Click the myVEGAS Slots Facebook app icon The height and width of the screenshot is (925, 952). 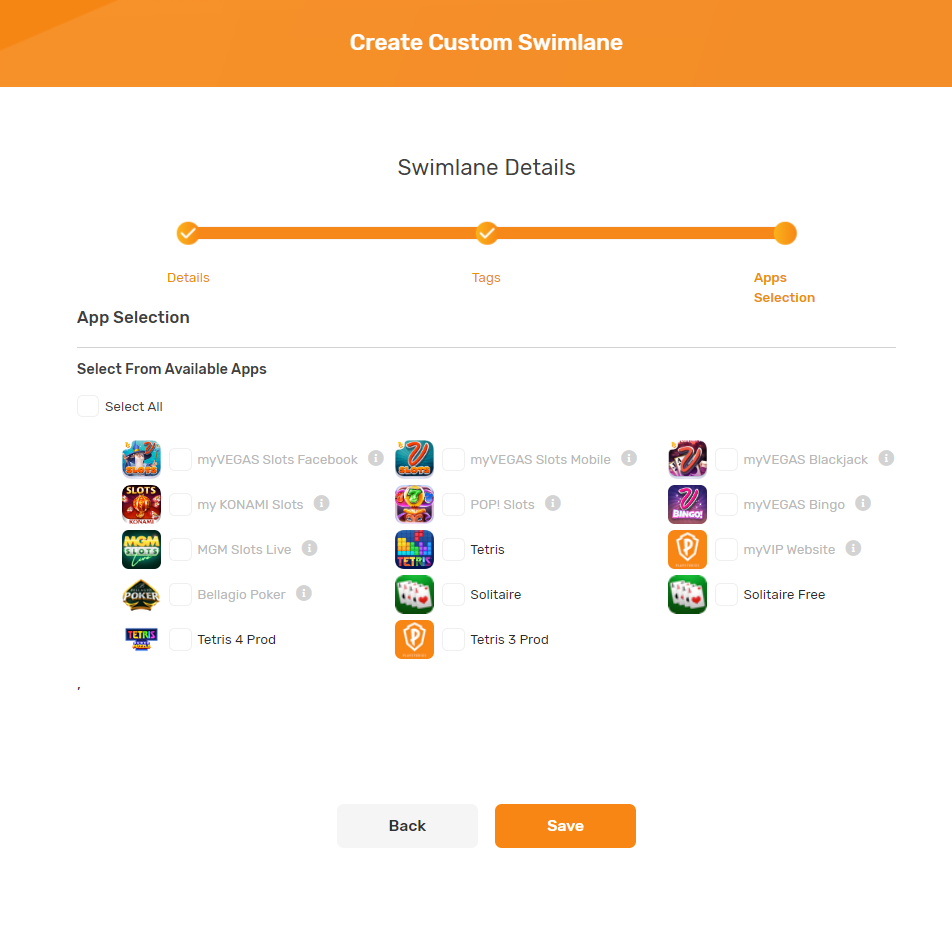[x=141, y=458]
